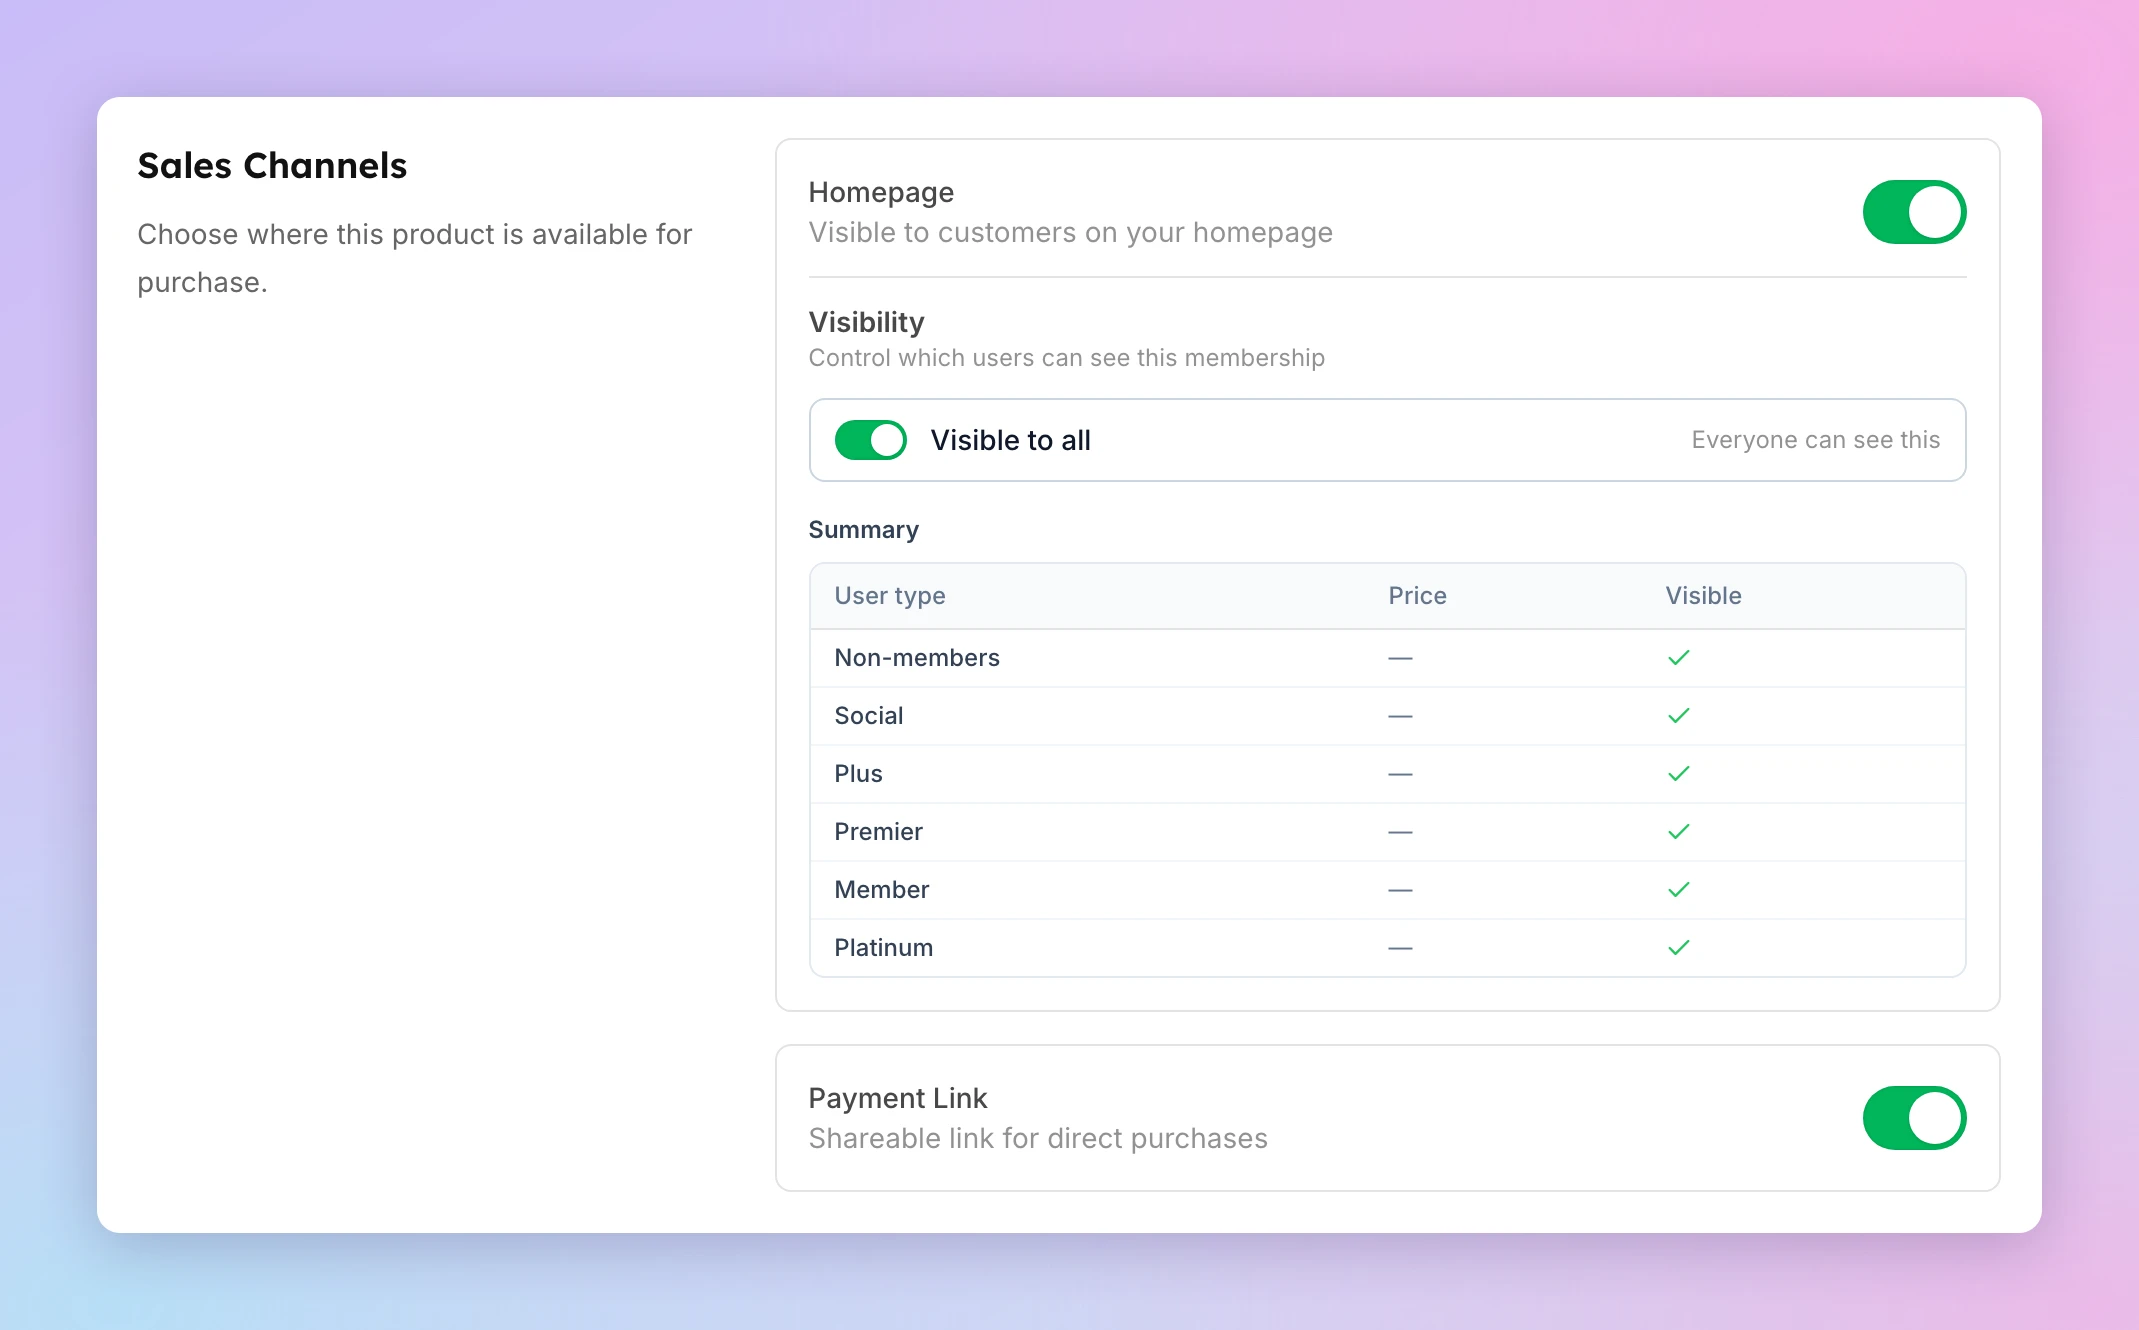The width and height of the screenshot is (2139, 1330).
Task: Click the Social row price dash
Action: pyautogui.click(x=1400, y=716)
